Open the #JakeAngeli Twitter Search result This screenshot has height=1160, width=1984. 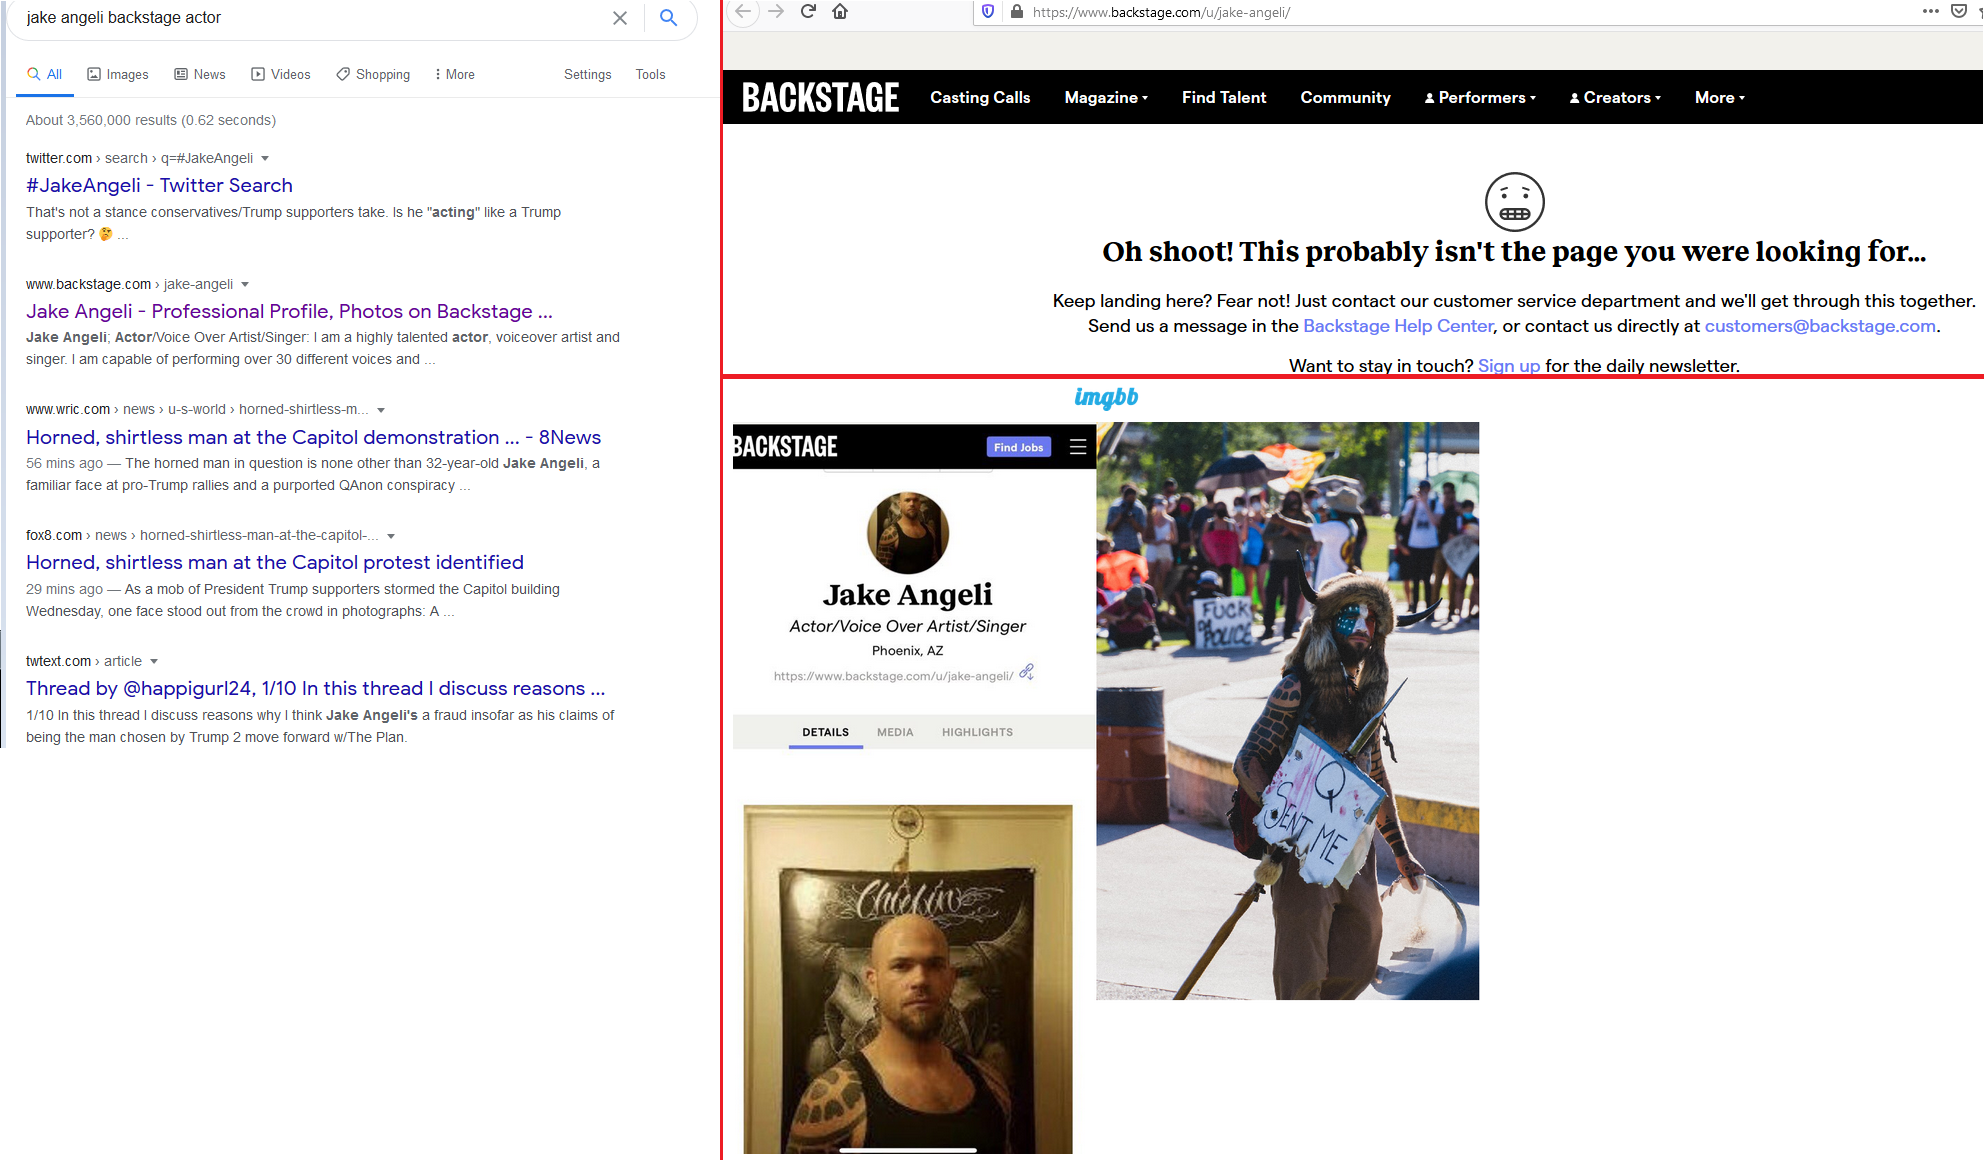pos(159,185)
